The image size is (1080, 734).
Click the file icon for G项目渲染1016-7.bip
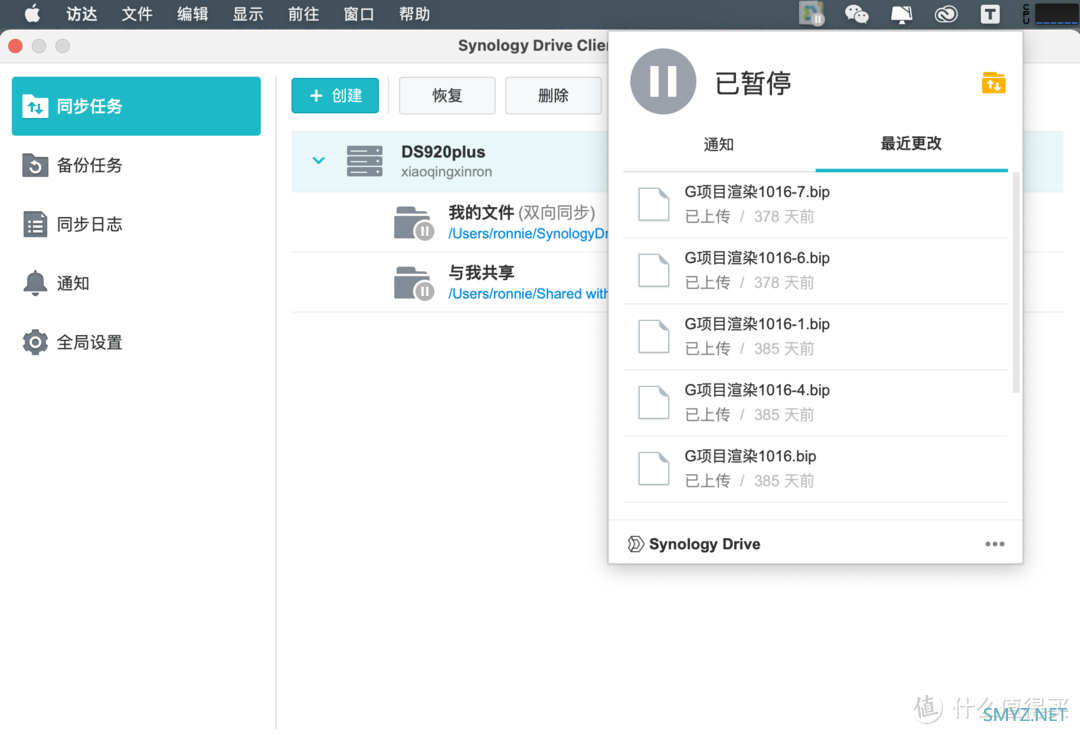653,204
